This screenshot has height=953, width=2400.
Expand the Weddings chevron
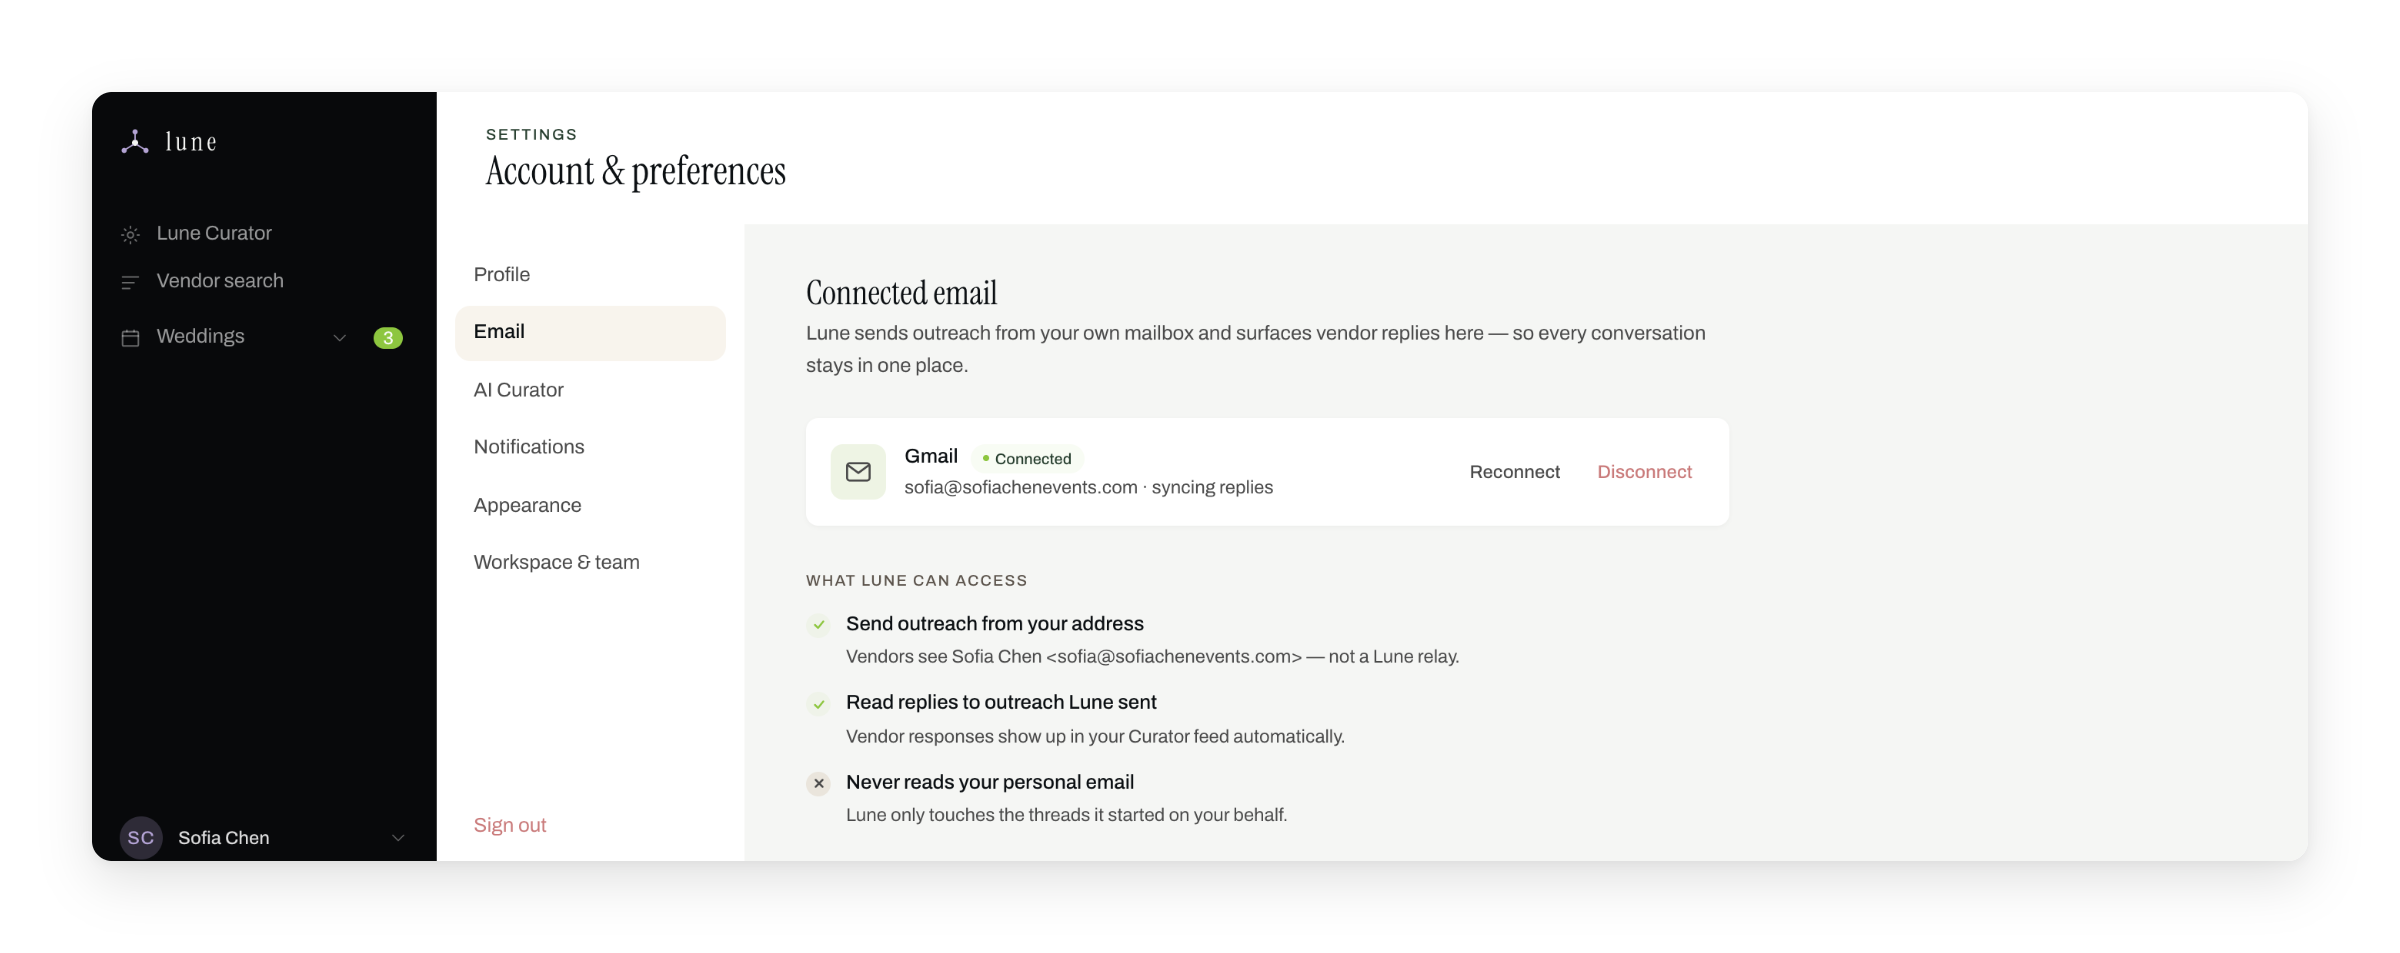[x=340, y=338]
